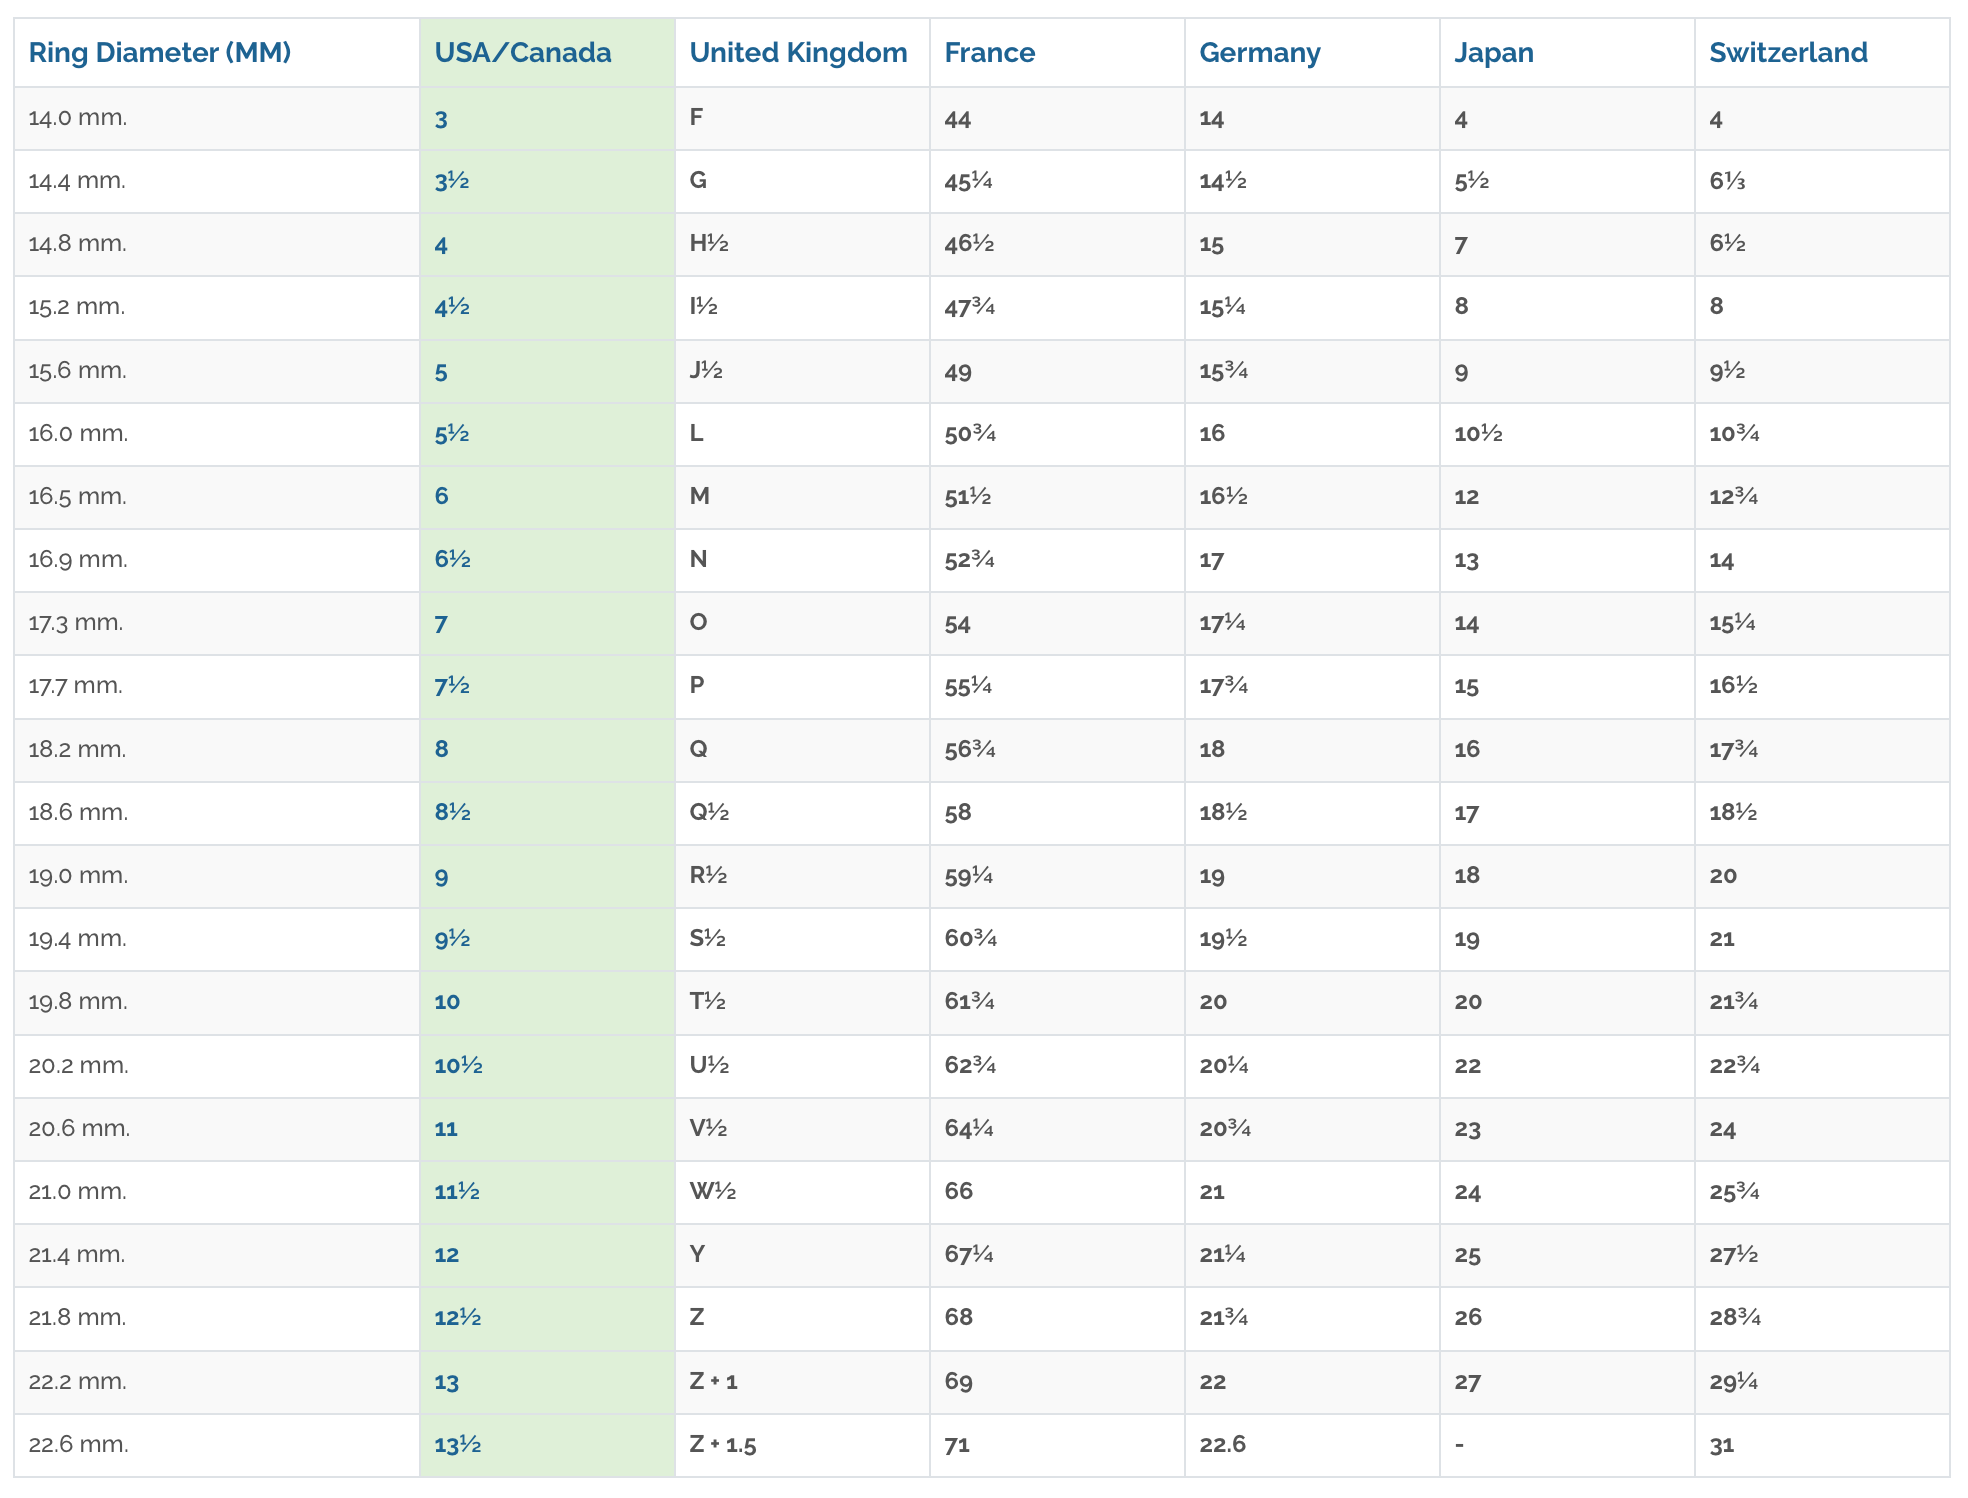The height and width of the screenshot is (1498, 1968).
Task: Select the 20.6 mm. diameter cell
Action: (x=217, y=1129)
